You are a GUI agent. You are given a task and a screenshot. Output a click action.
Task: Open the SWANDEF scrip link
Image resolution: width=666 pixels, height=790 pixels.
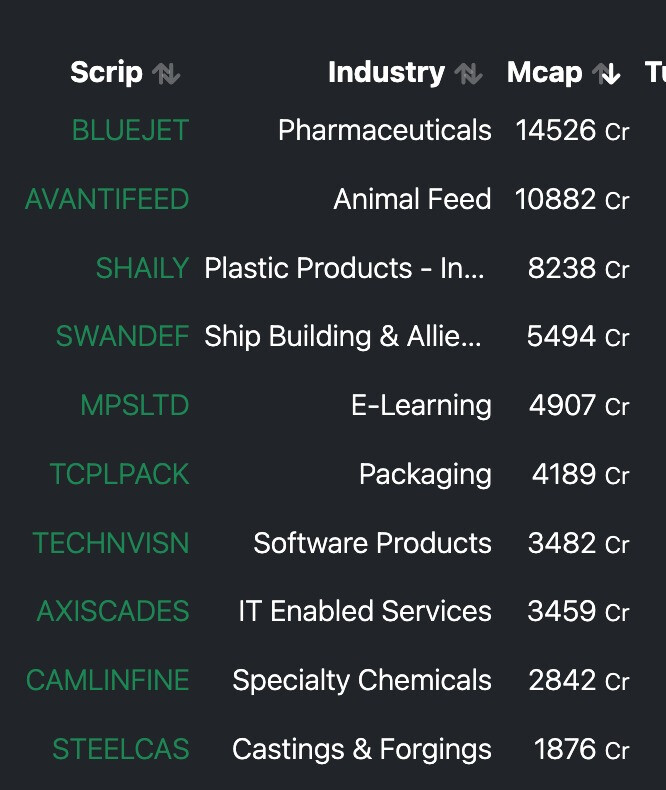pyautogui.click(x=122, y=336)
